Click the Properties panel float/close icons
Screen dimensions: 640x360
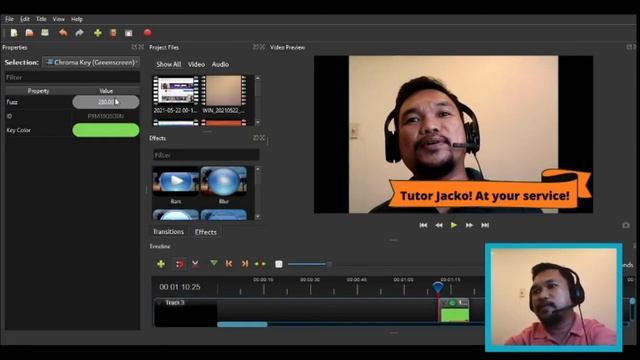pyautogui.click(x=138, y=47)
